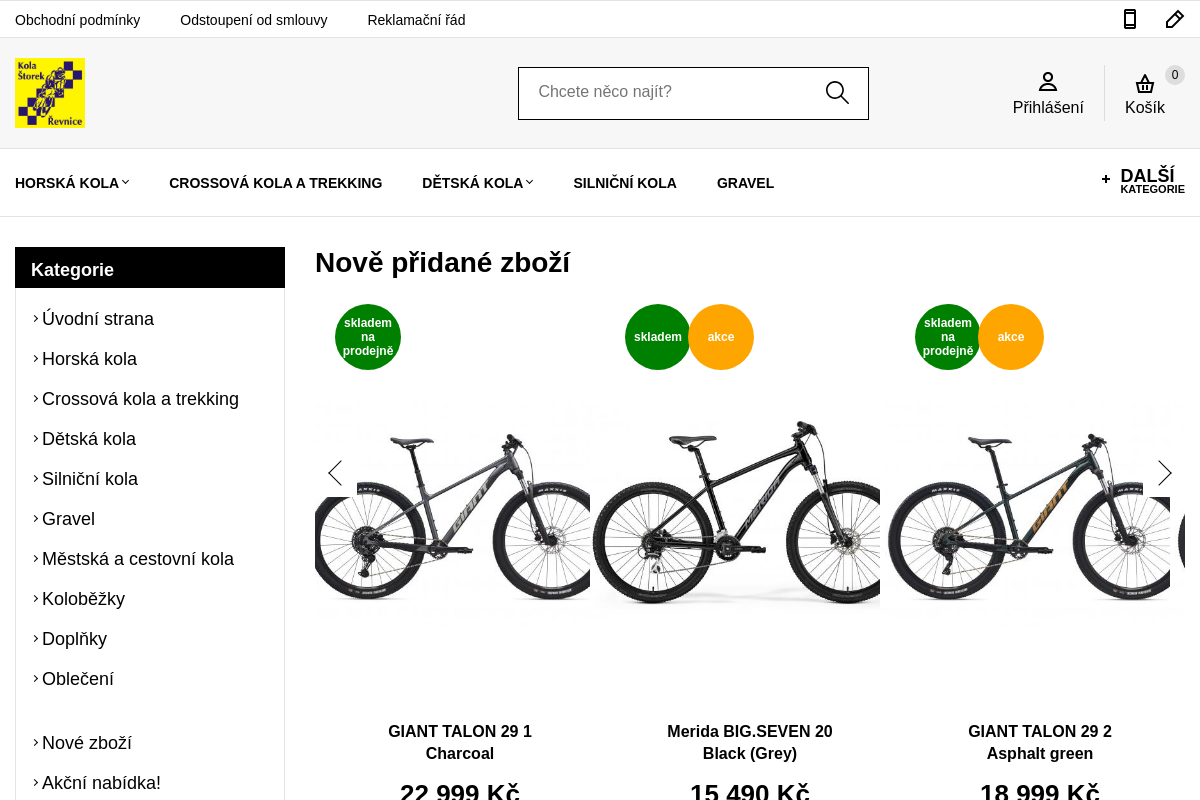The height and width of the screenshot is (800, 1200).
Task: Select Koloběžky in category sidebar
Action: click(83, 599)
